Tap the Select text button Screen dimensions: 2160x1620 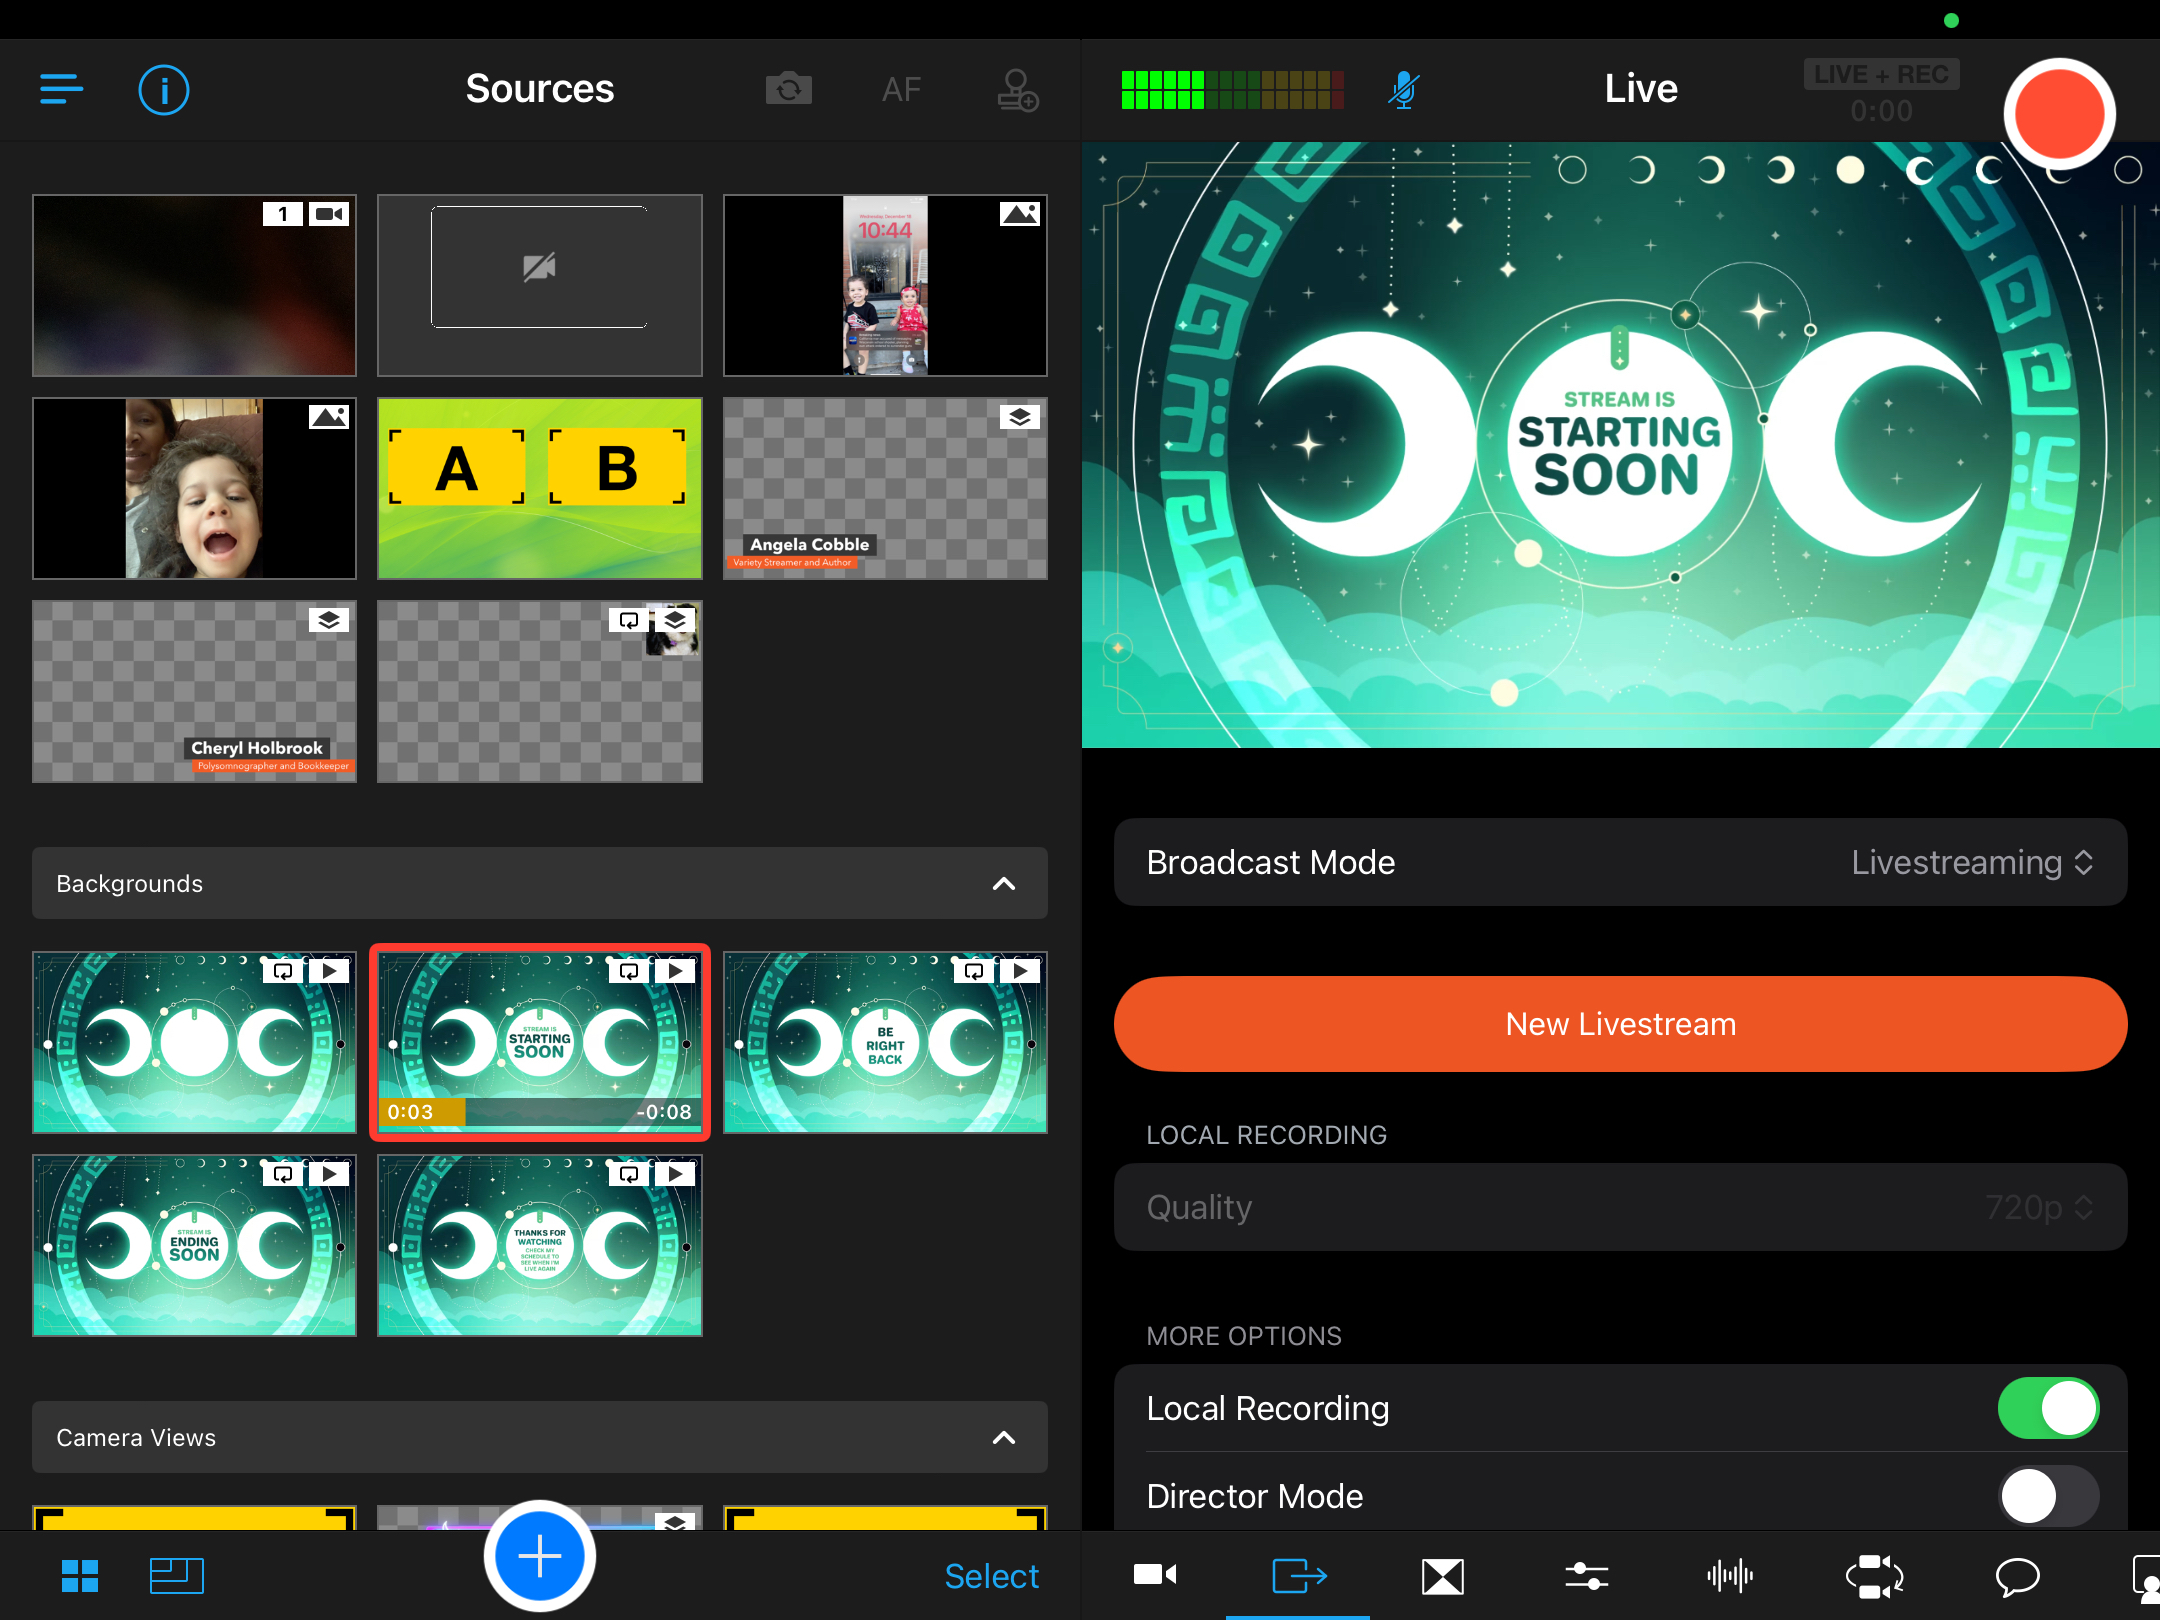tap(991, 1577)
